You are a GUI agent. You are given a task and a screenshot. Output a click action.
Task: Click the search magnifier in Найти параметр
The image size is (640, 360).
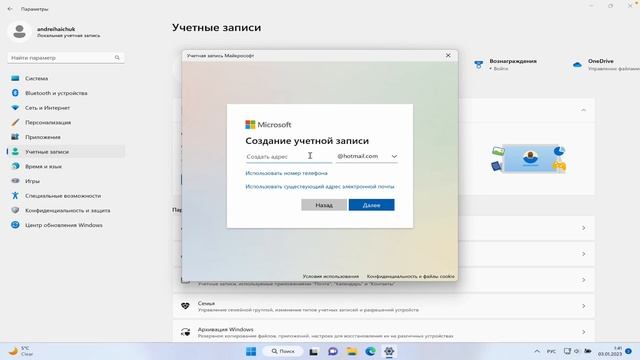click(x=117, y=58)
